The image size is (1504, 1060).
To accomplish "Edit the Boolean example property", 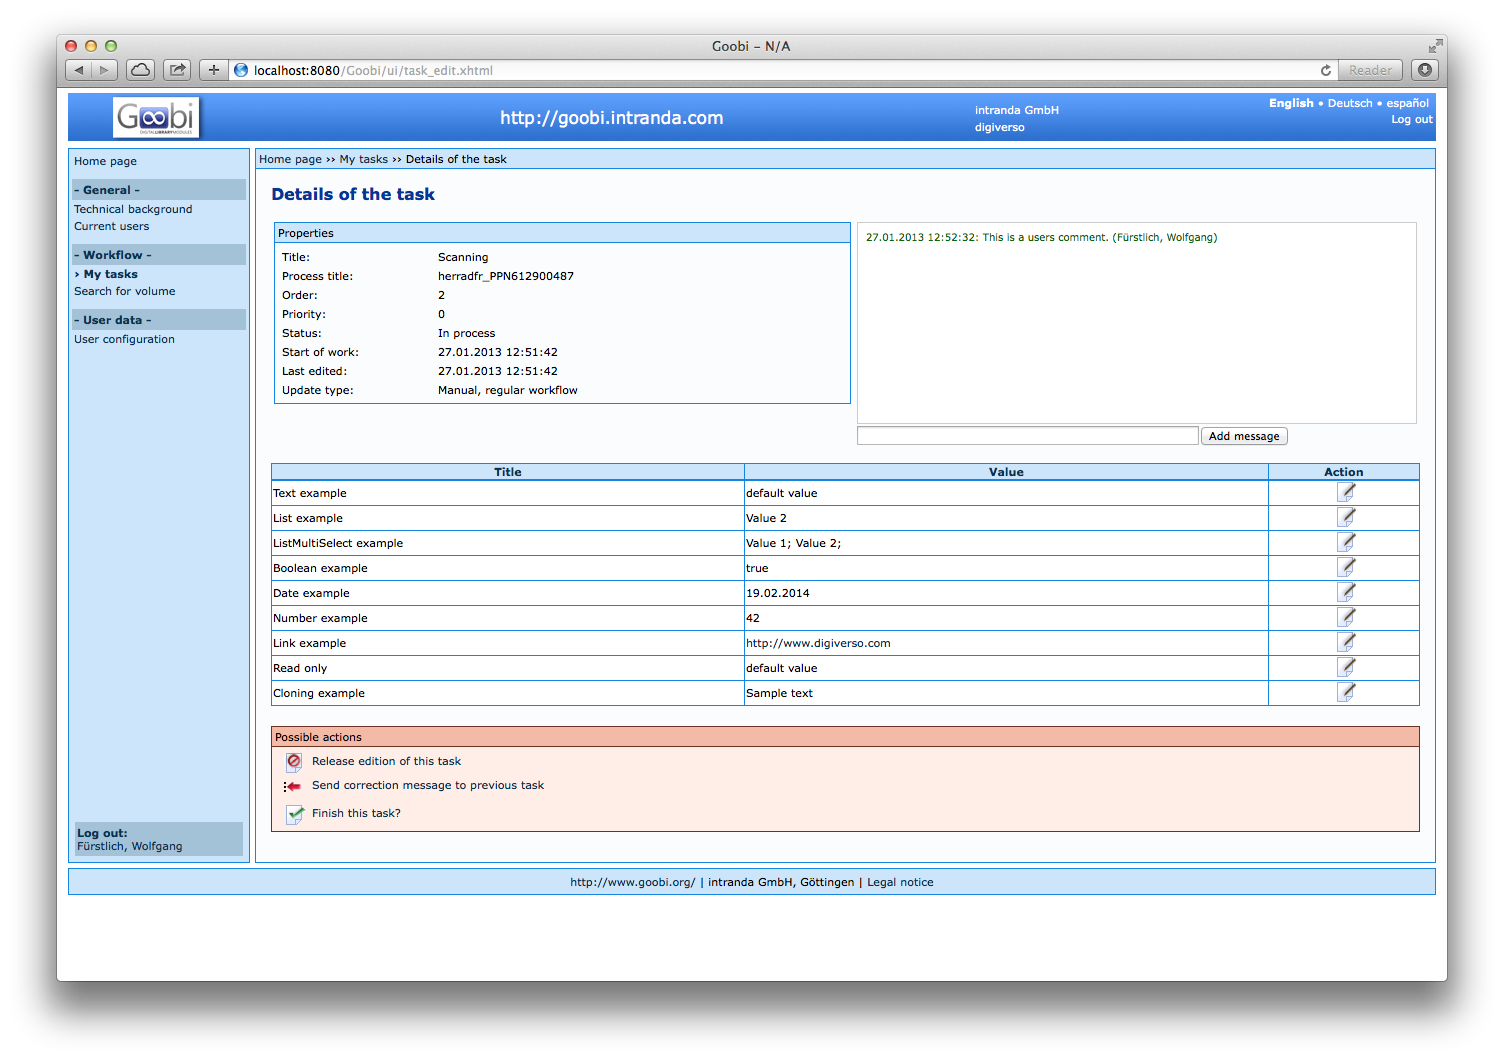I will (x=1346, y=567).
